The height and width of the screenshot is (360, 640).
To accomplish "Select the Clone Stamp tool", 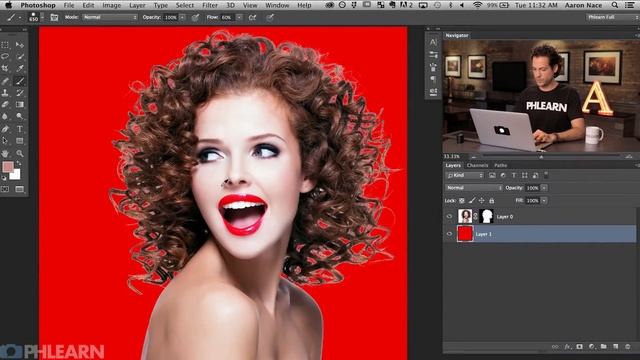I will [5, 93].
